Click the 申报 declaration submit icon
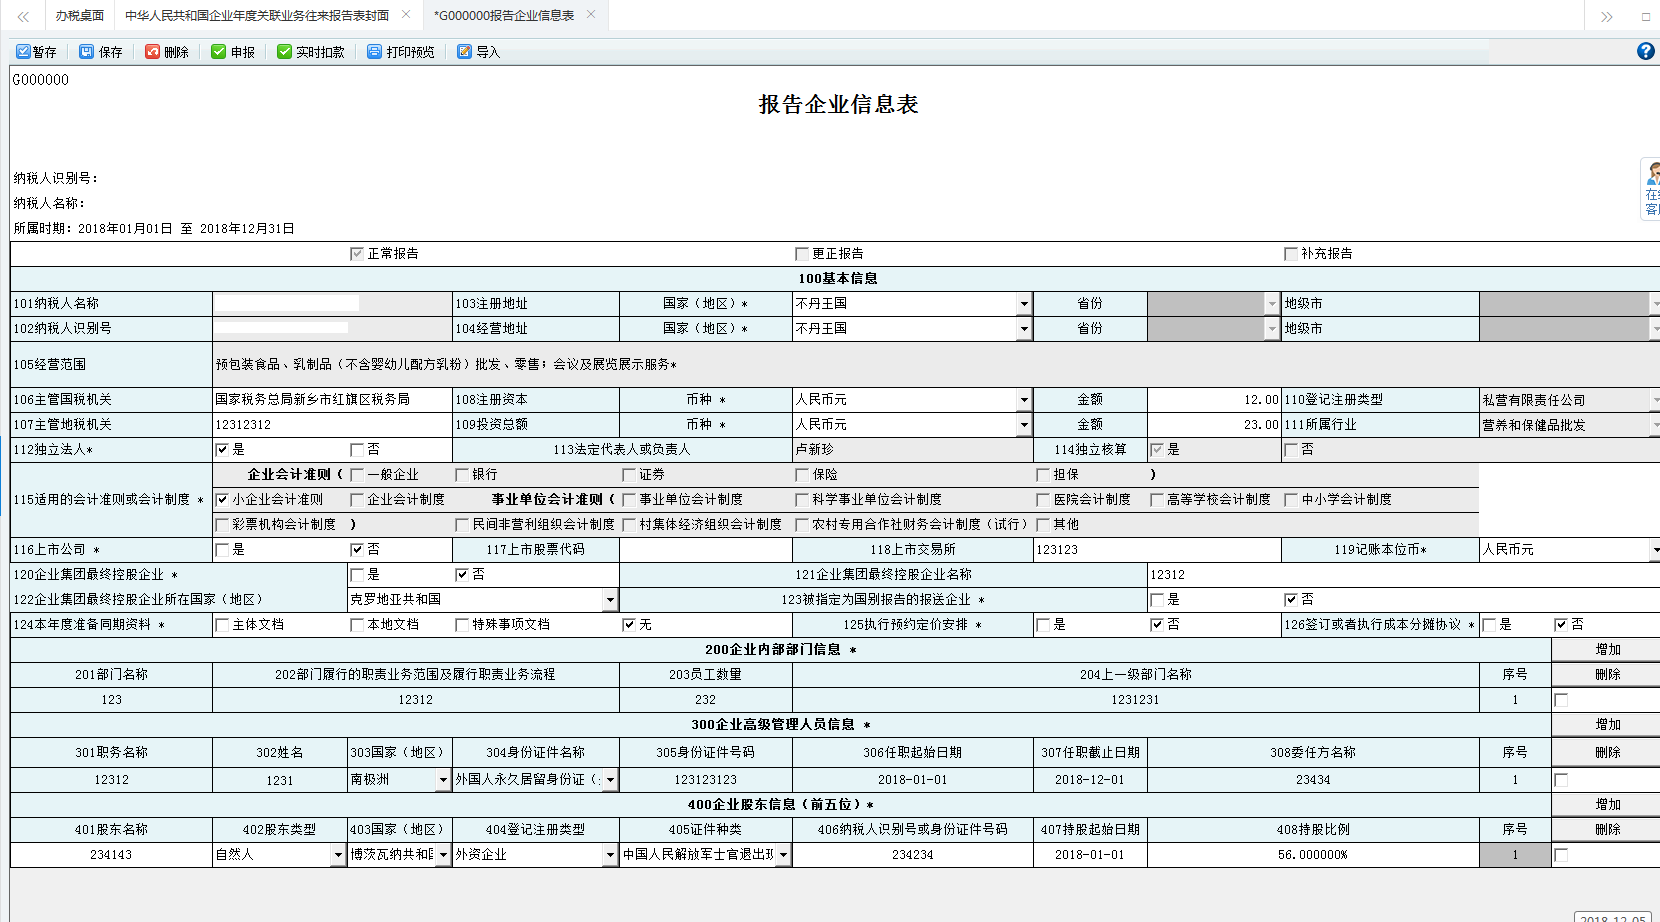 point(234,51)
